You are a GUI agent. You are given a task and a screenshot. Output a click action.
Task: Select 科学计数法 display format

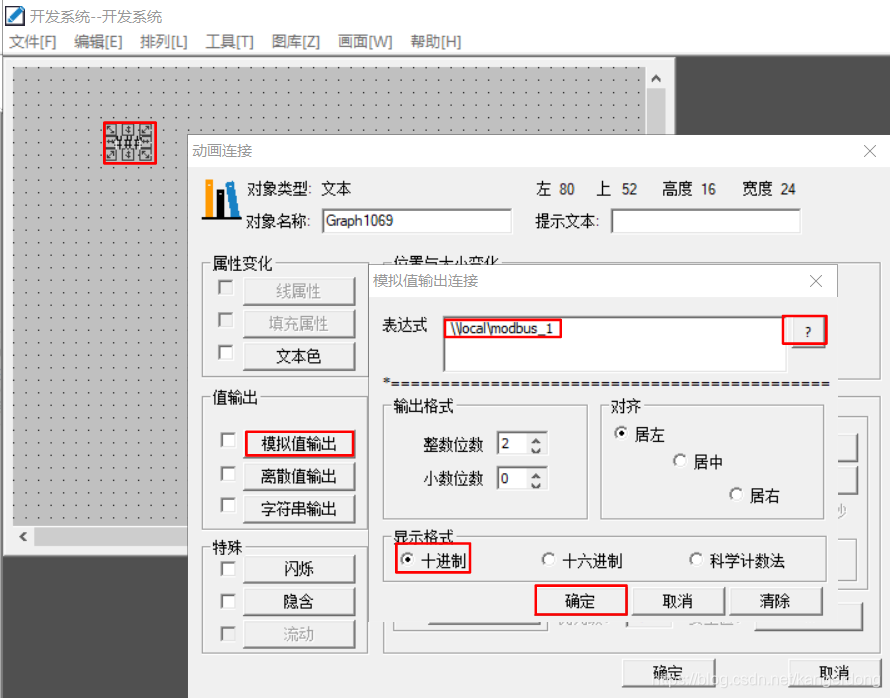click(x=696, y=559)
